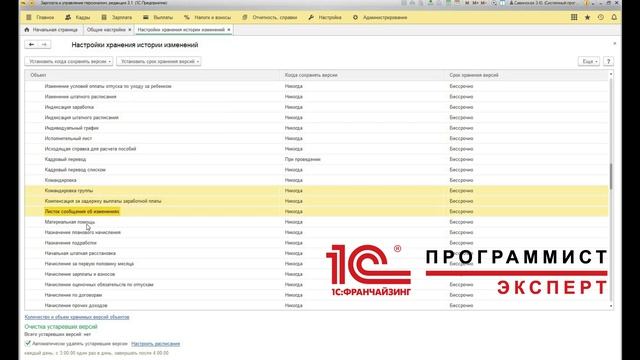Viewport: 640px width, 360px height.
Task: Select row Исходящая справка для расчета пособий
Action: pos(316,149)
